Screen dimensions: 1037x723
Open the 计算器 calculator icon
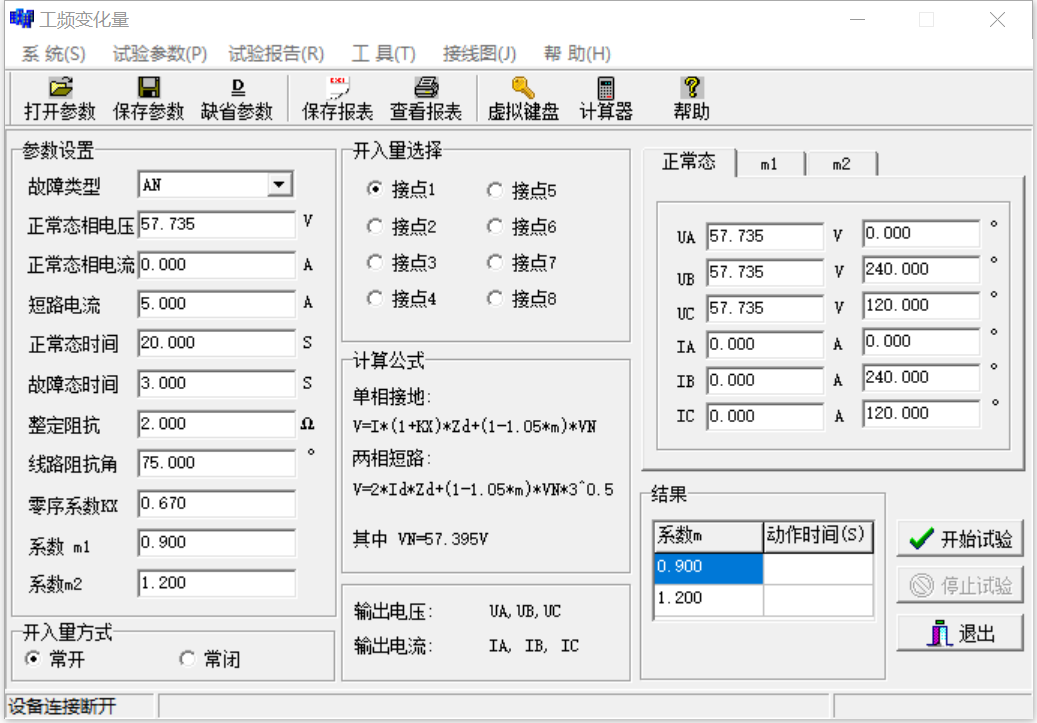(606, 88)
